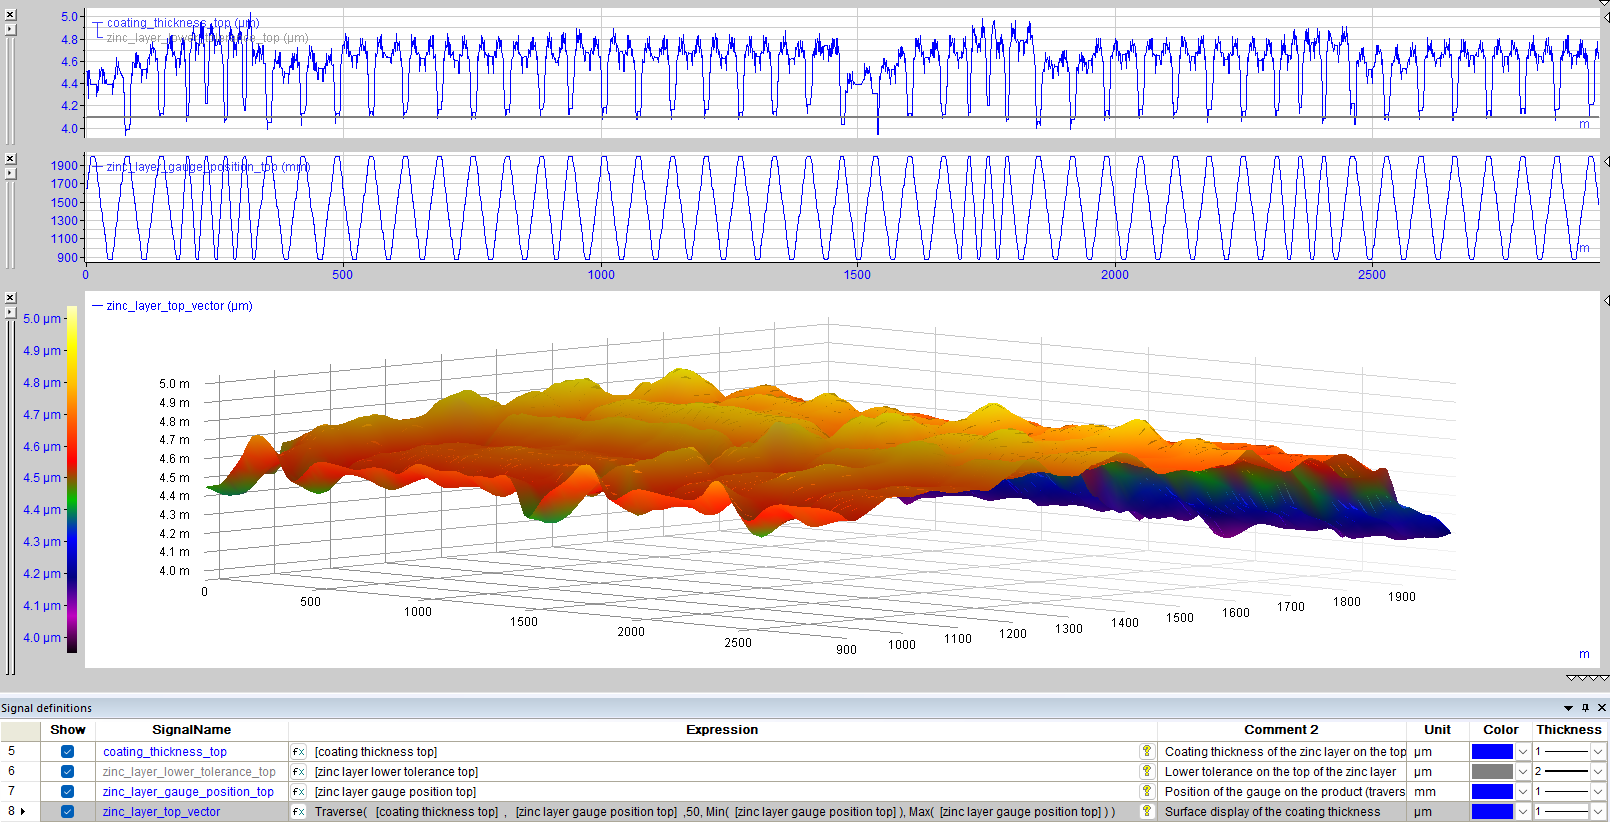1610x822 pixels.
Task: Click the Expression column header
Action: [x=722, y=730]
